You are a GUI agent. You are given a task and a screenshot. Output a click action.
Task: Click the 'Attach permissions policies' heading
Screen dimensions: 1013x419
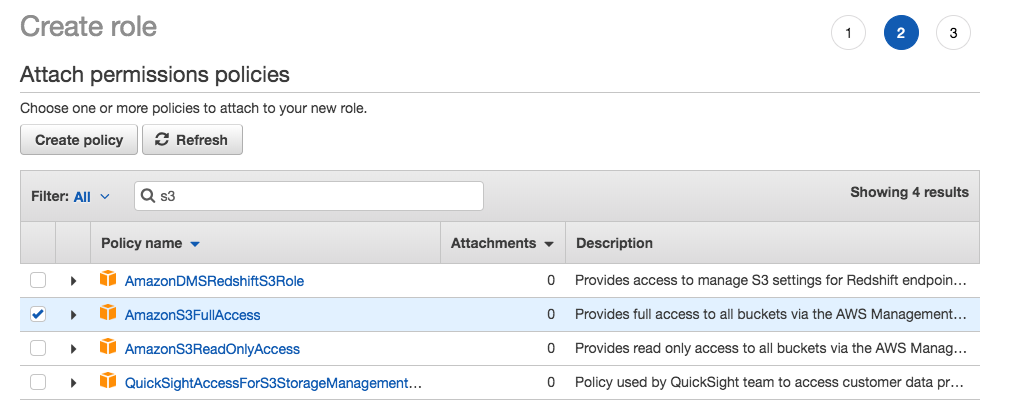coord(155,75)
